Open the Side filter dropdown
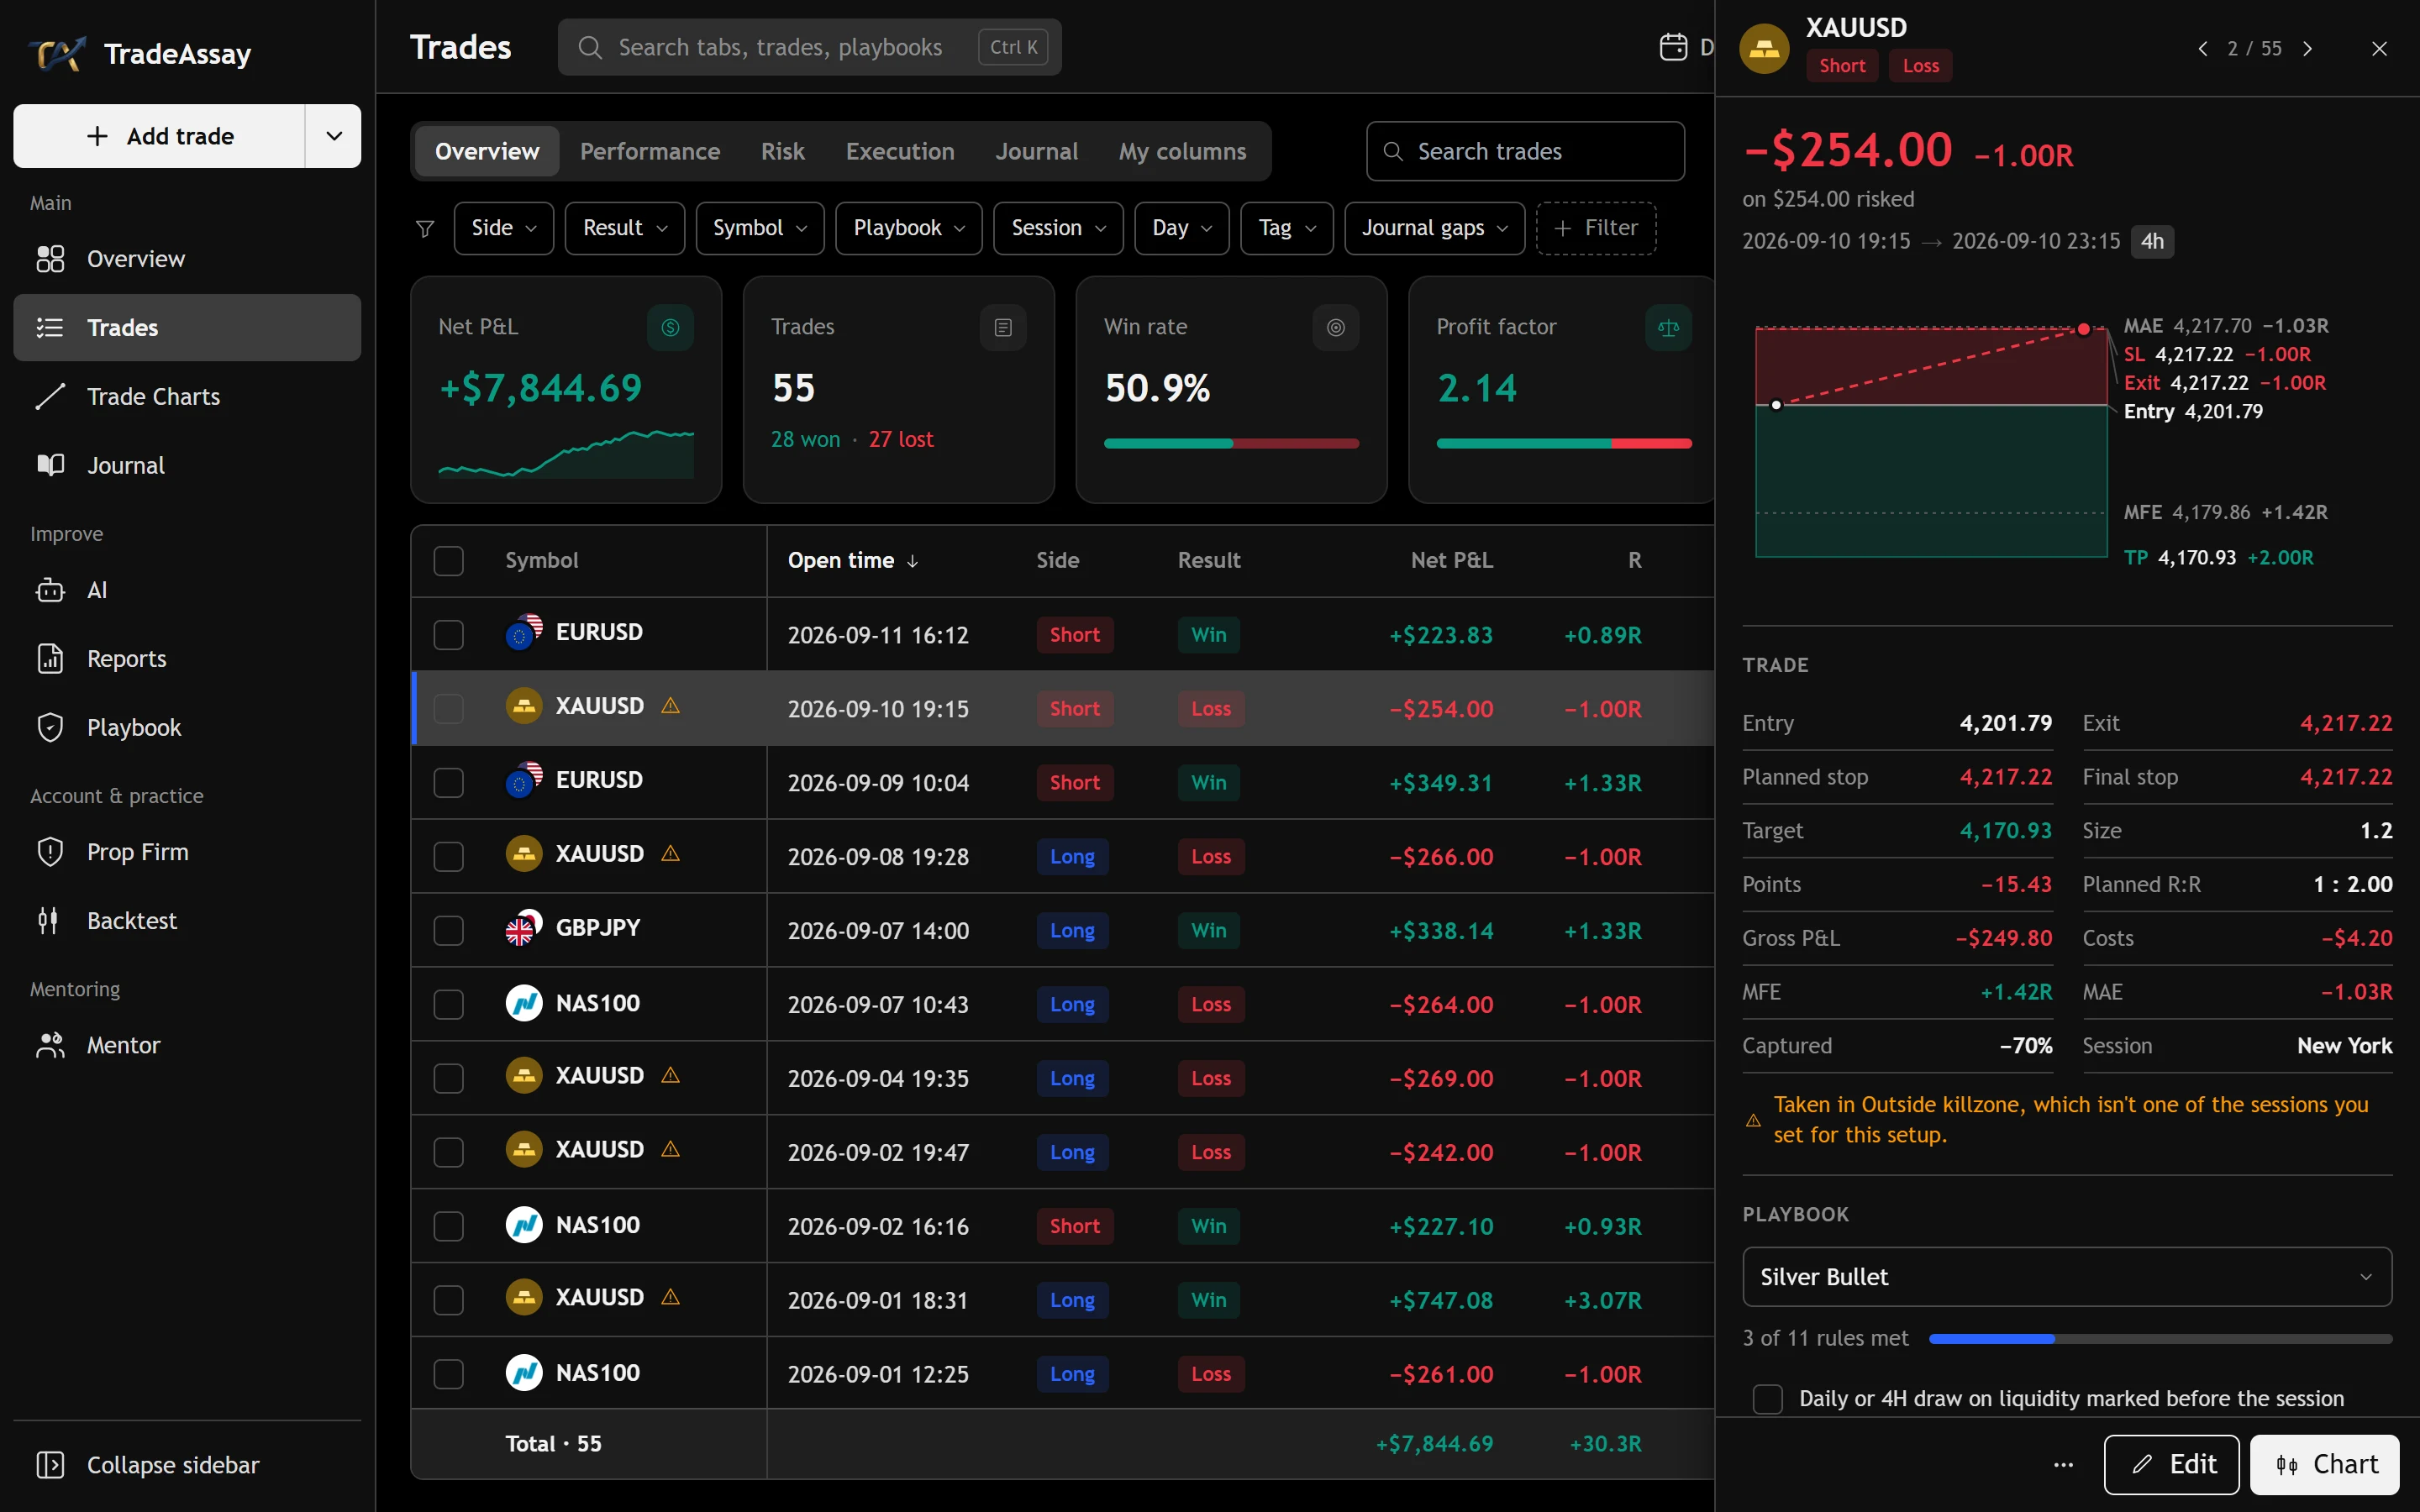This screenshot has width=2420, height=1512. 504,228
